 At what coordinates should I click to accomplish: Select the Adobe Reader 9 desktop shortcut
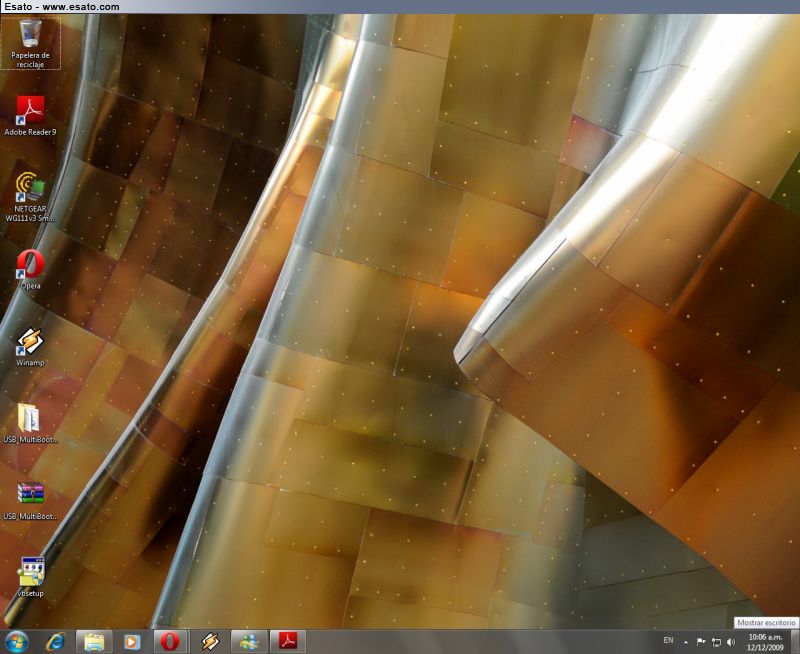[x=31, y=116]
